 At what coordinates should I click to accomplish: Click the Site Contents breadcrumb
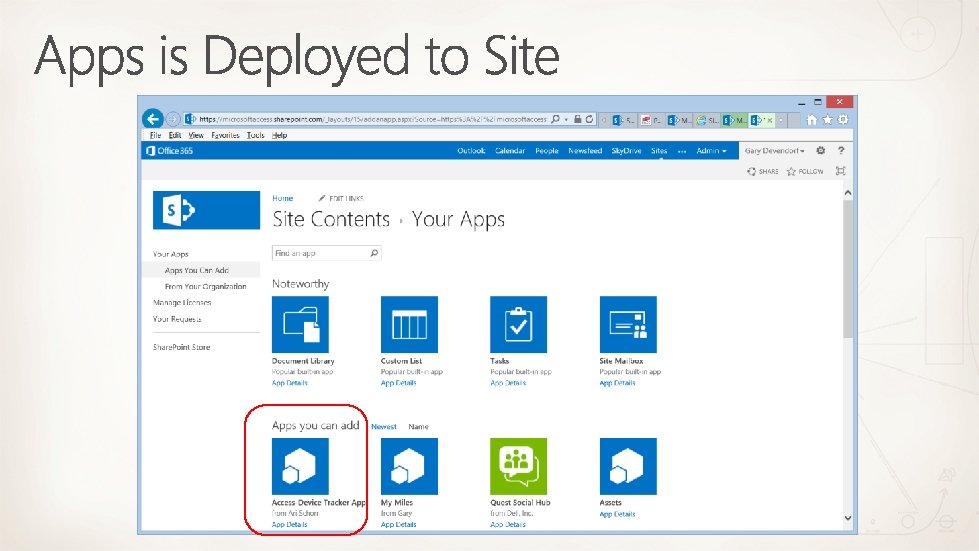pos(331,219)
